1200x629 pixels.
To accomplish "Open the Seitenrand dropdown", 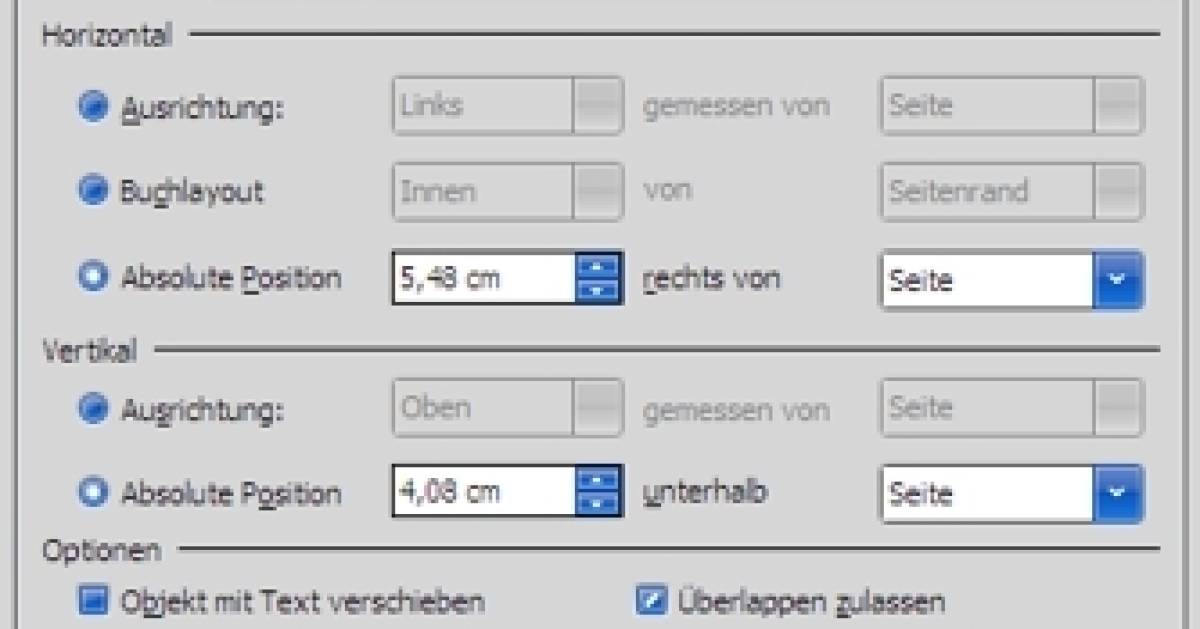I will tap(1119, 190).
